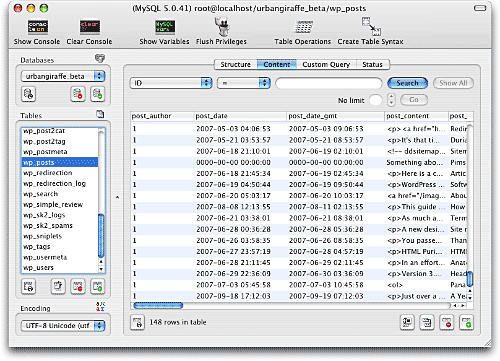Select the wp_users table
The height and width of the screenshot is (361, 500).
pyautogui.click(x=60, y=267)
